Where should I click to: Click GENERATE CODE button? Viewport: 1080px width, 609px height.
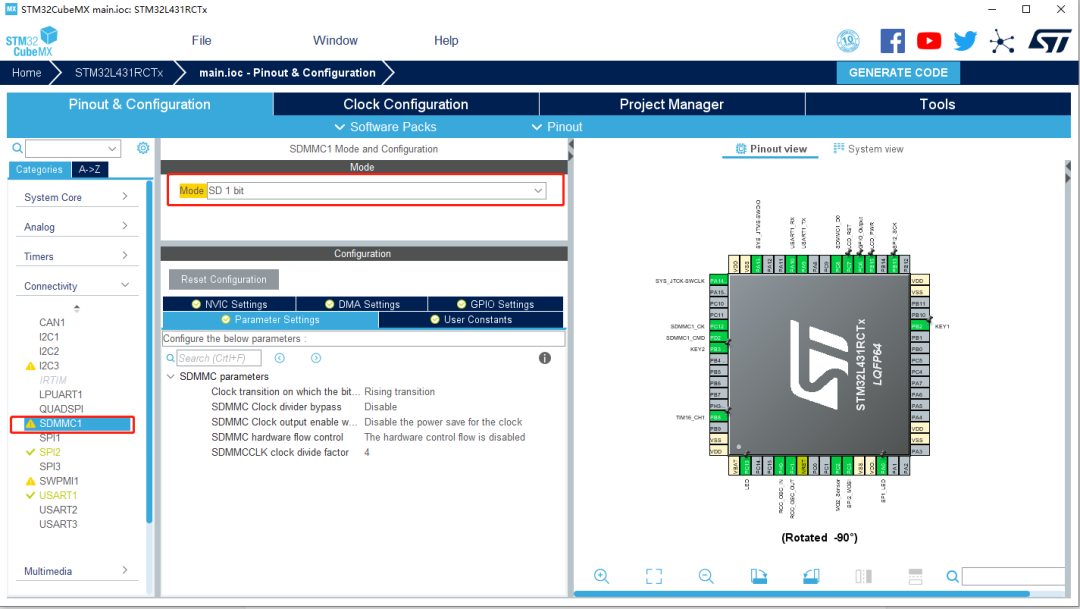click(x=898, y=72)
